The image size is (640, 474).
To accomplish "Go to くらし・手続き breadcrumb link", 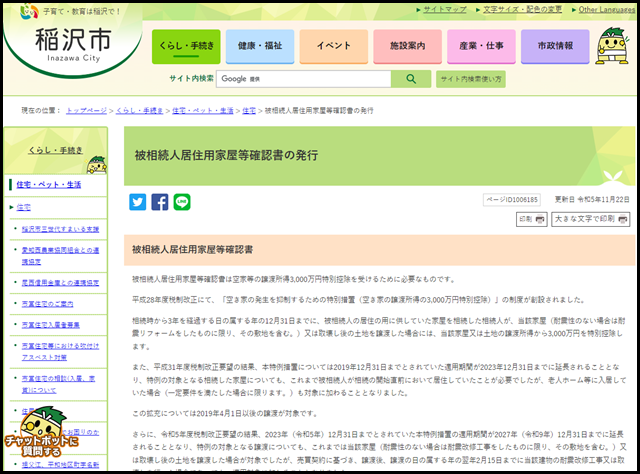I will [x=140, y=111].
